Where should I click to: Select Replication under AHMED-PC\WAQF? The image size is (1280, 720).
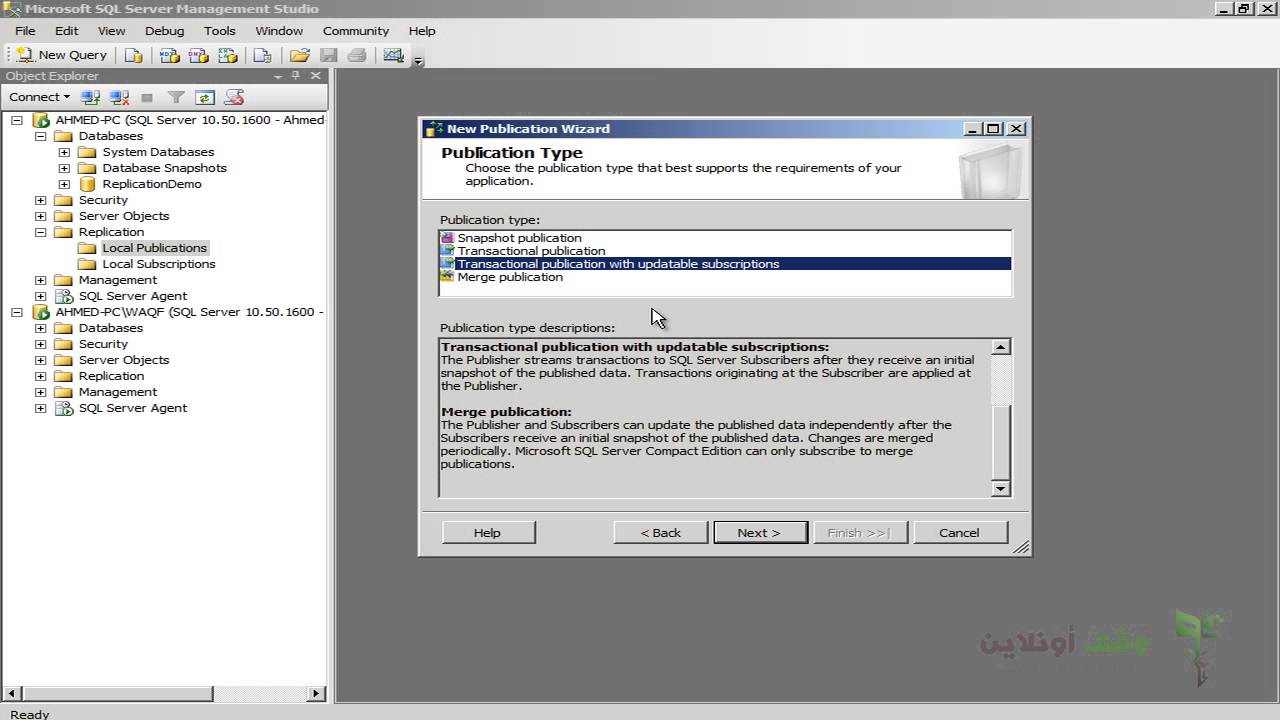point(111,376)
